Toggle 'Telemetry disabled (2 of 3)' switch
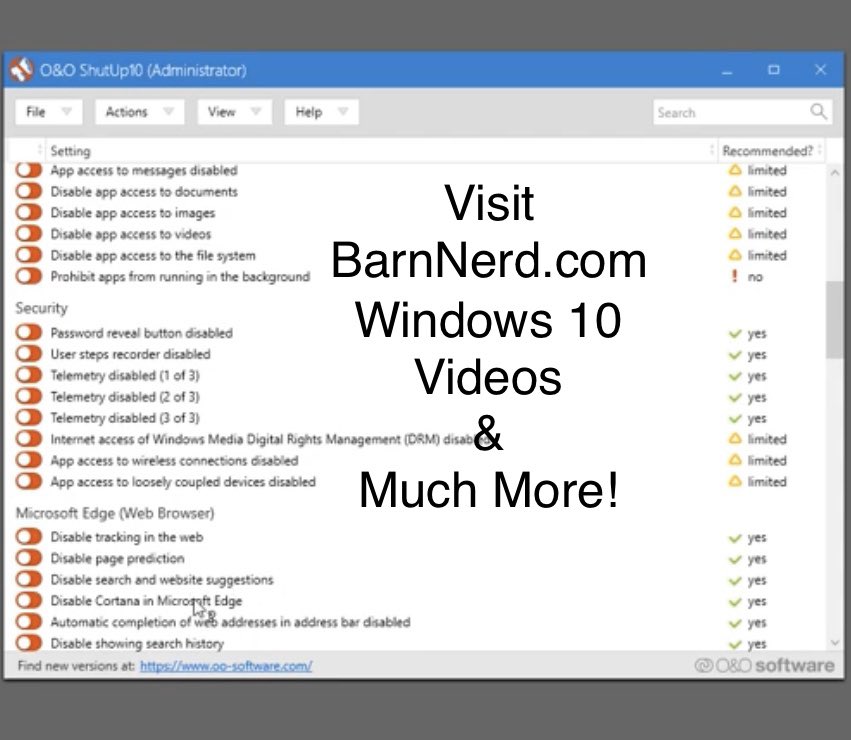The width and height of the screenshot is (851, 740). click(29, 396)
